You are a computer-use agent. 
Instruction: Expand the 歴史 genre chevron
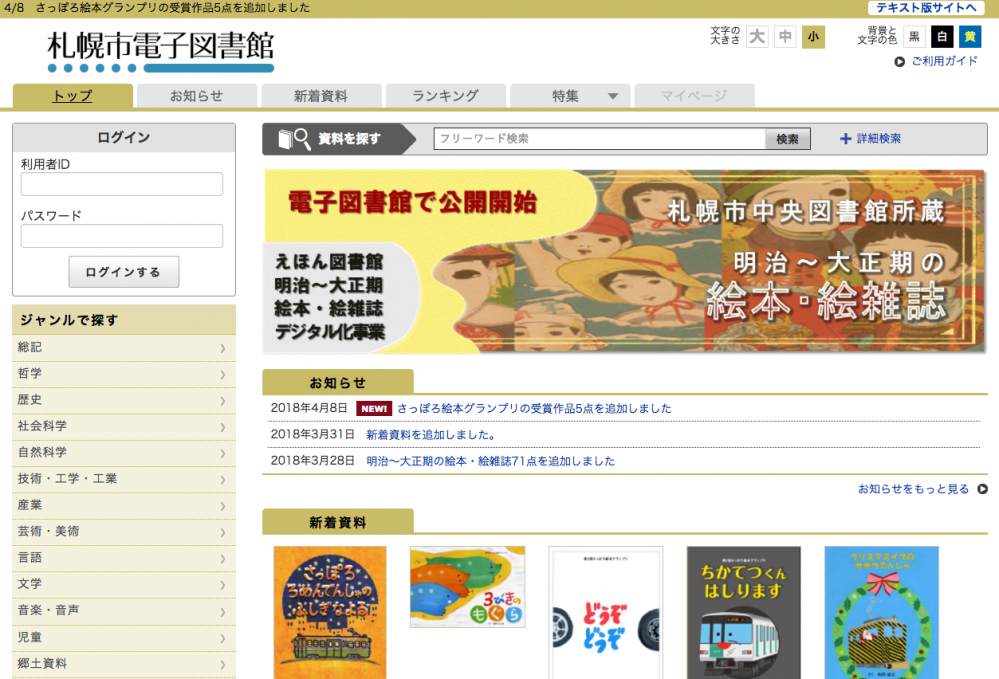[x=223, y=401]
